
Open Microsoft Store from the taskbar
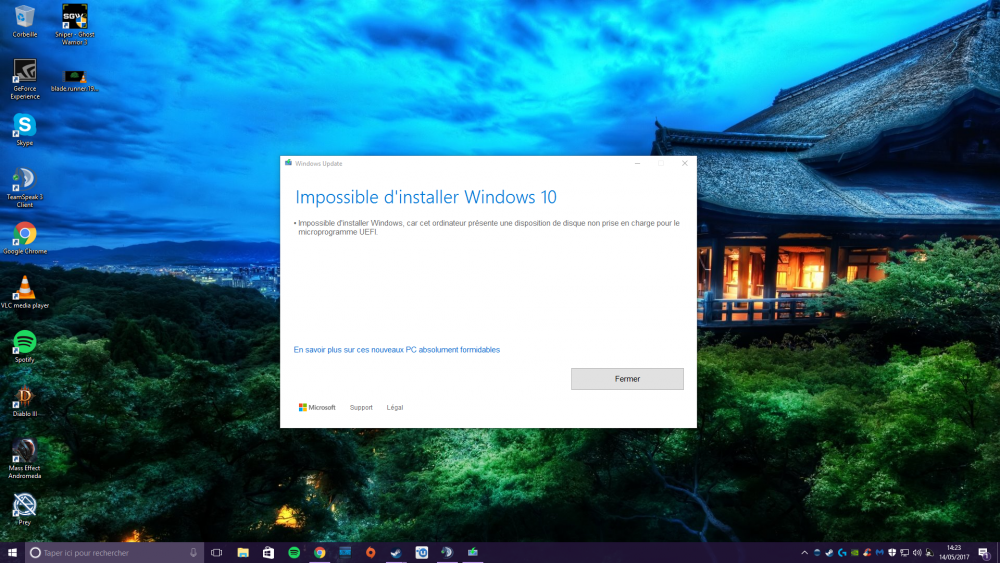tap(268, 553)
